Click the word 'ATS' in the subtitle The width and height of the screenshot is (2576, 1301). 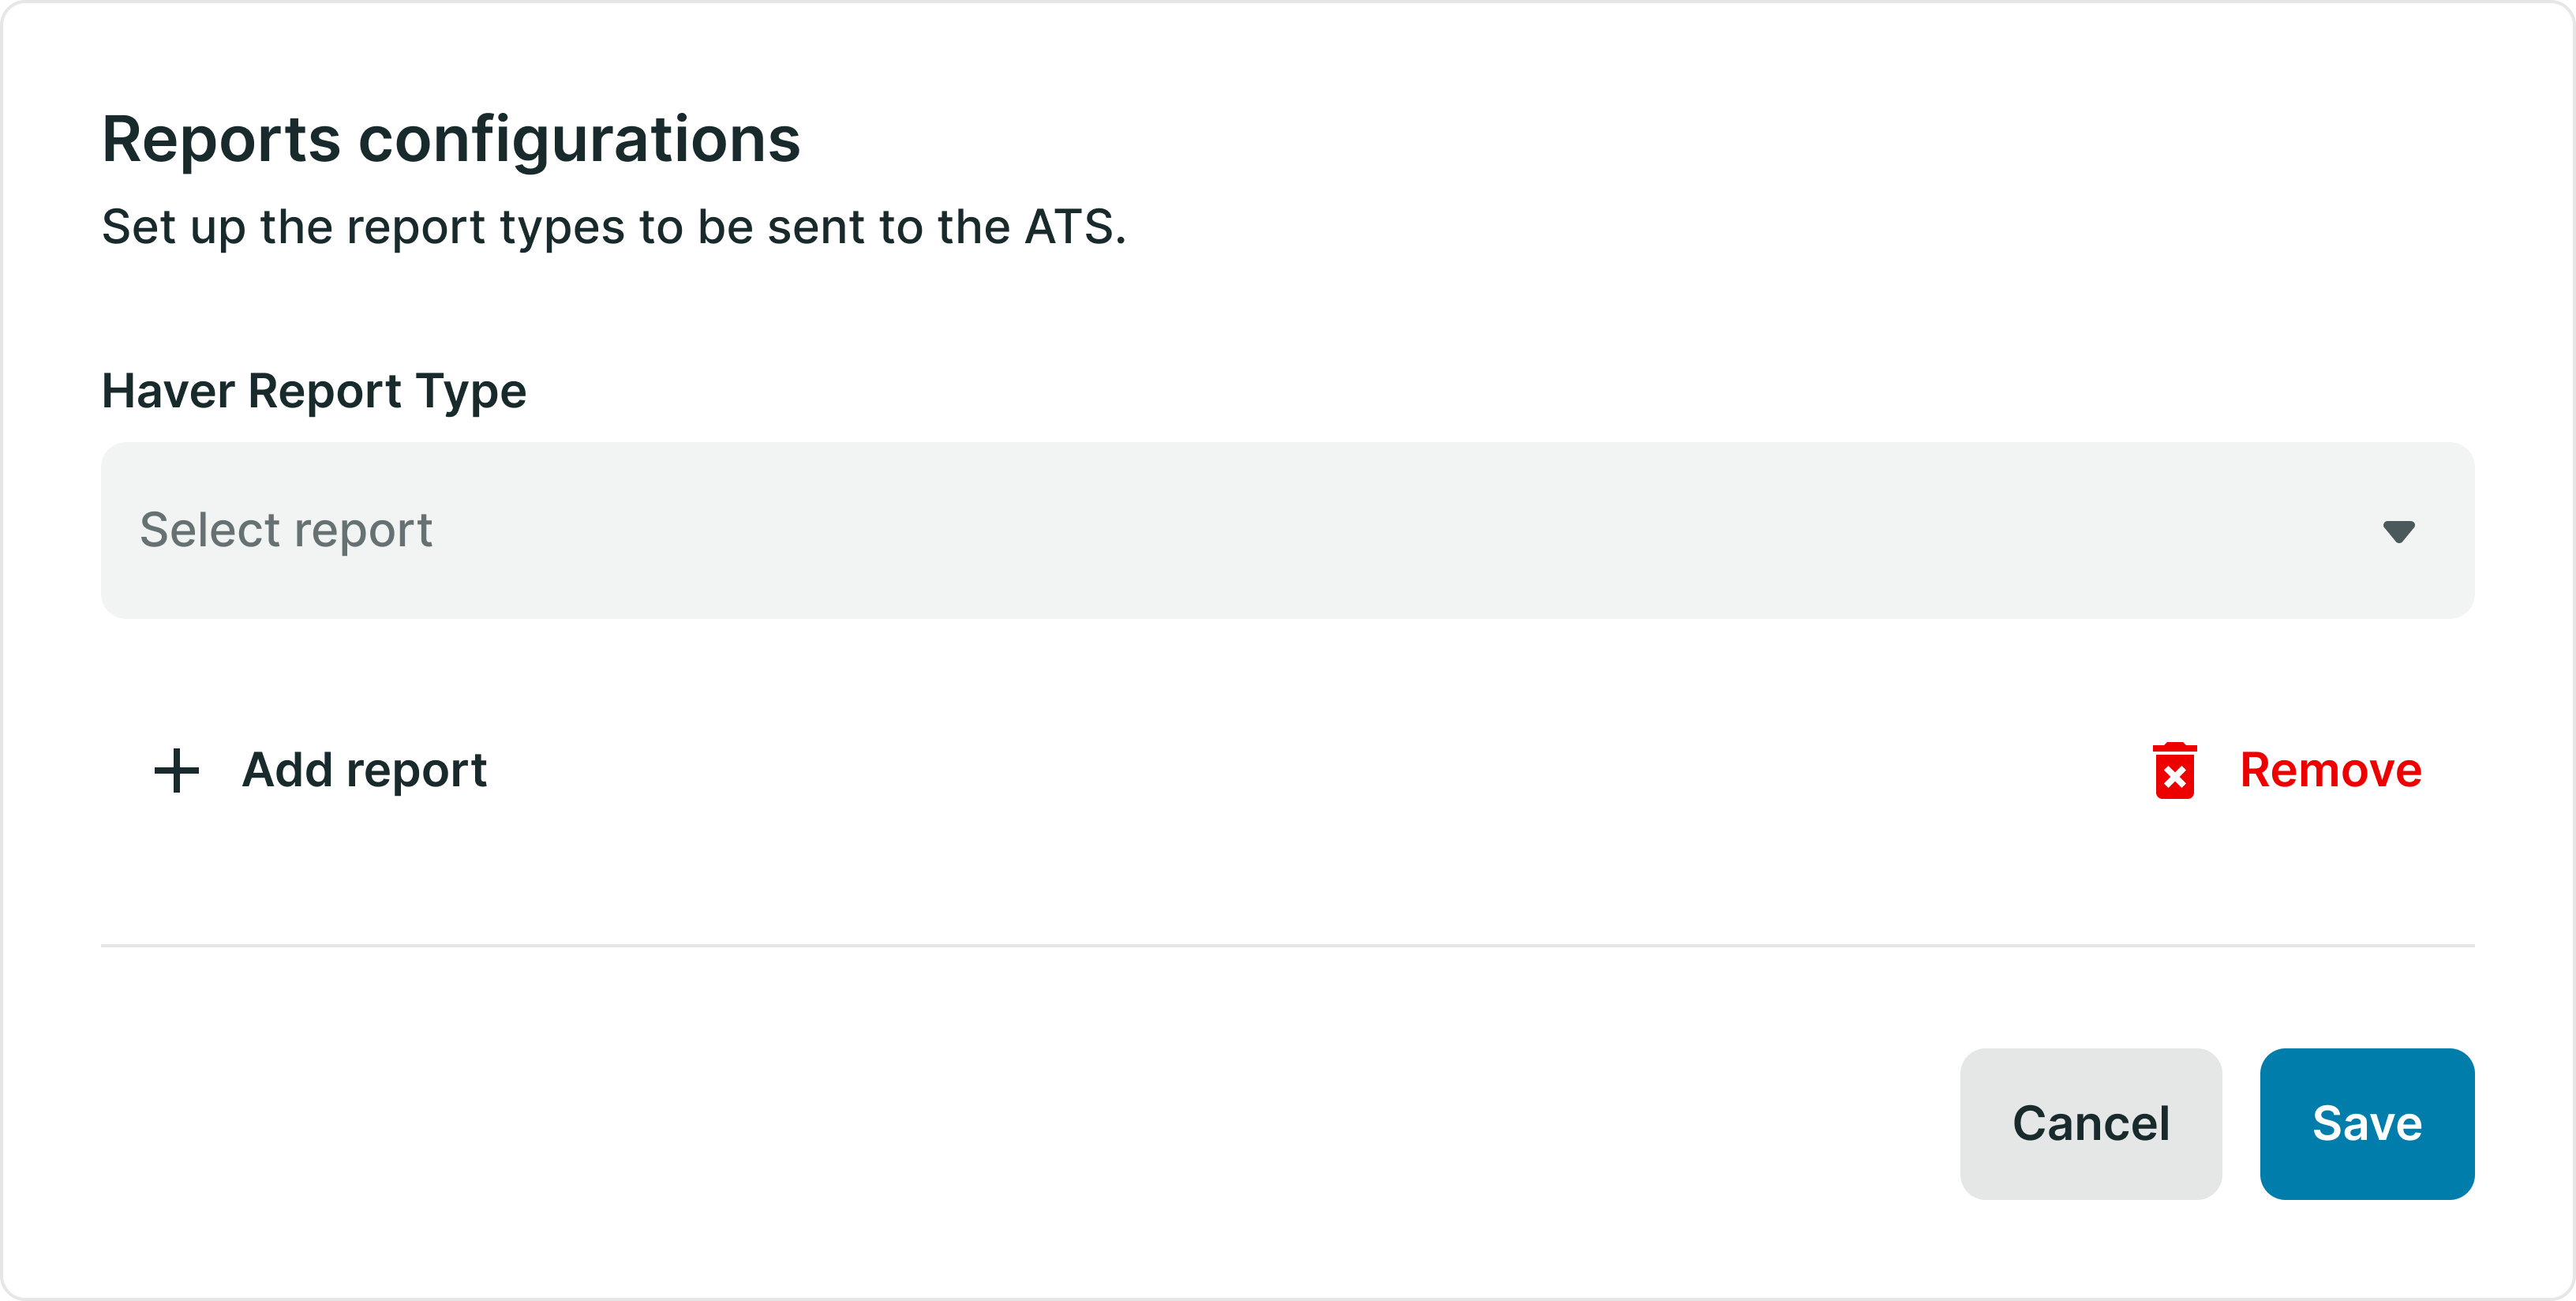1069,227
